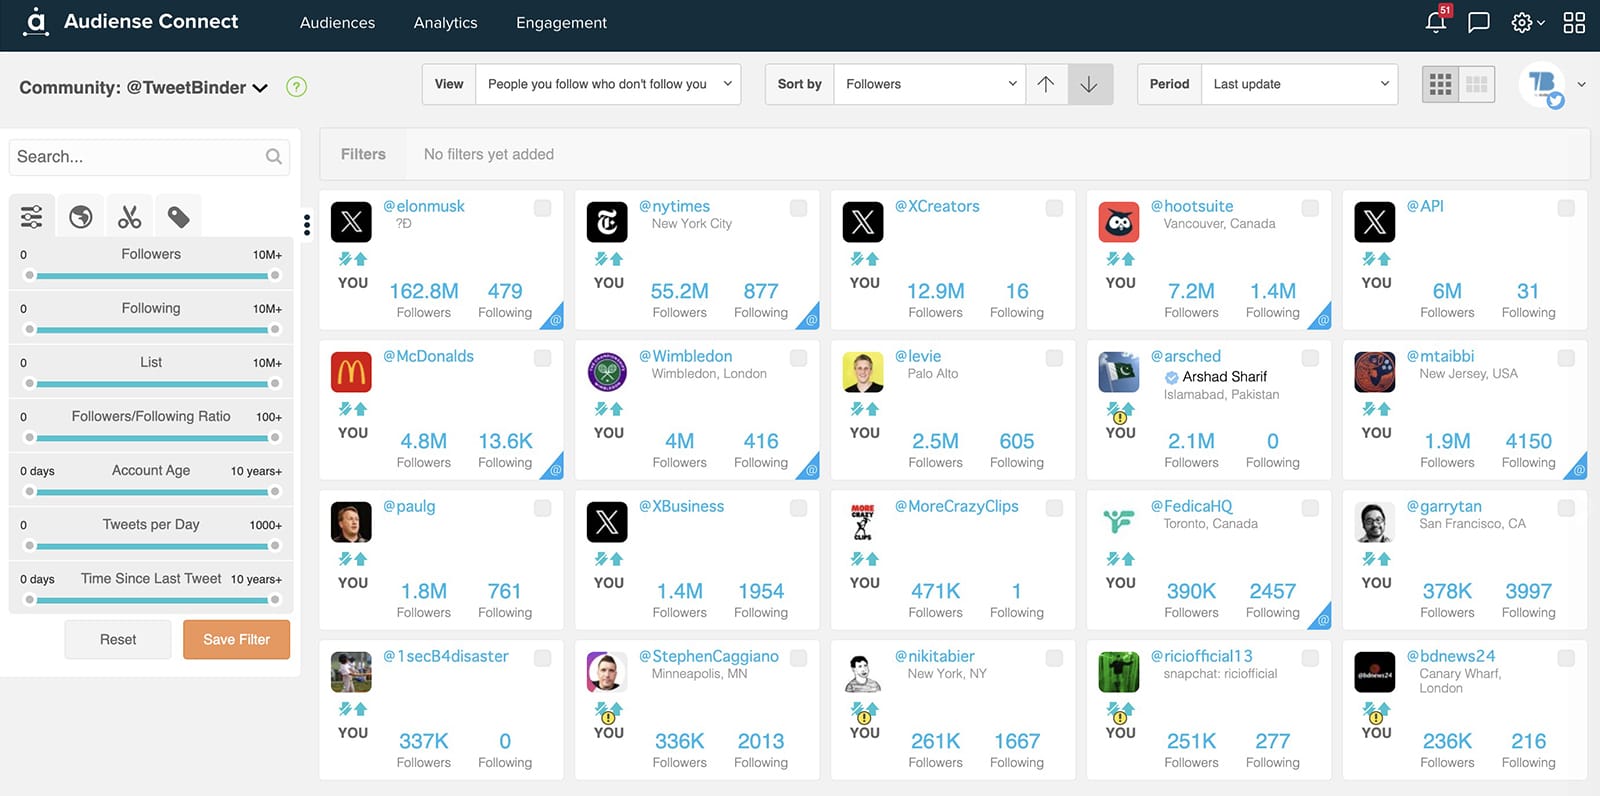Click the follow arrows icon on @McDonalds
Screen dimensions: 1600x796
[x=353, y=409]
